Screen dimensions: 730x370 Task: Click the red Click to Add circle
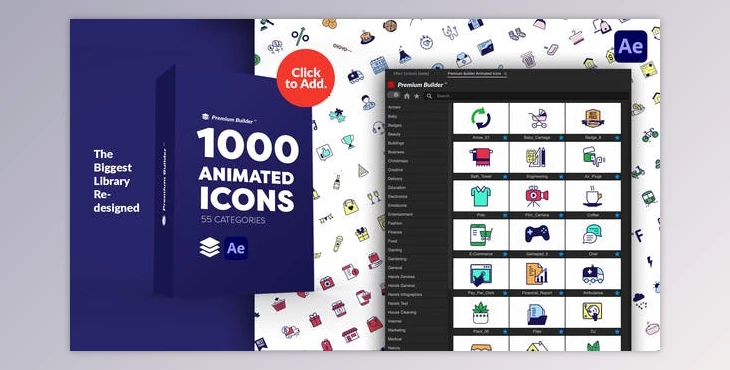pyautogui.click(x=305, y=78)
